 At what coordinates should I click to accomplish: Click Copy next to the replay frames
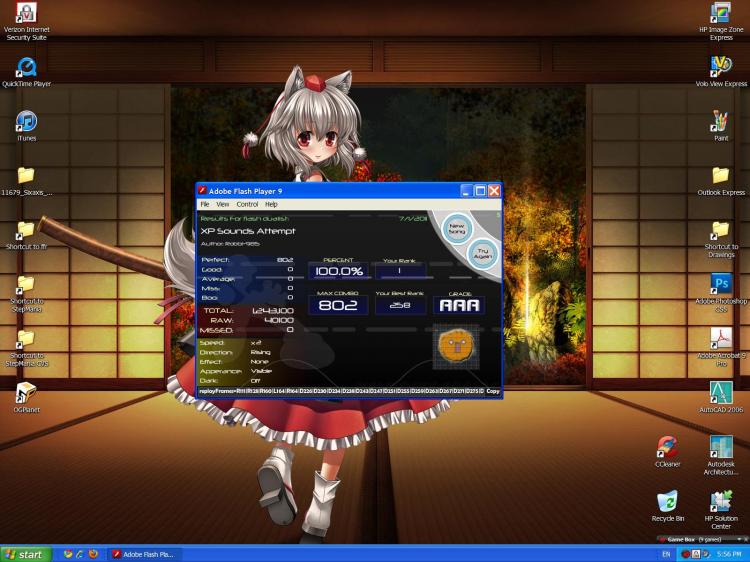coord(493,391)
